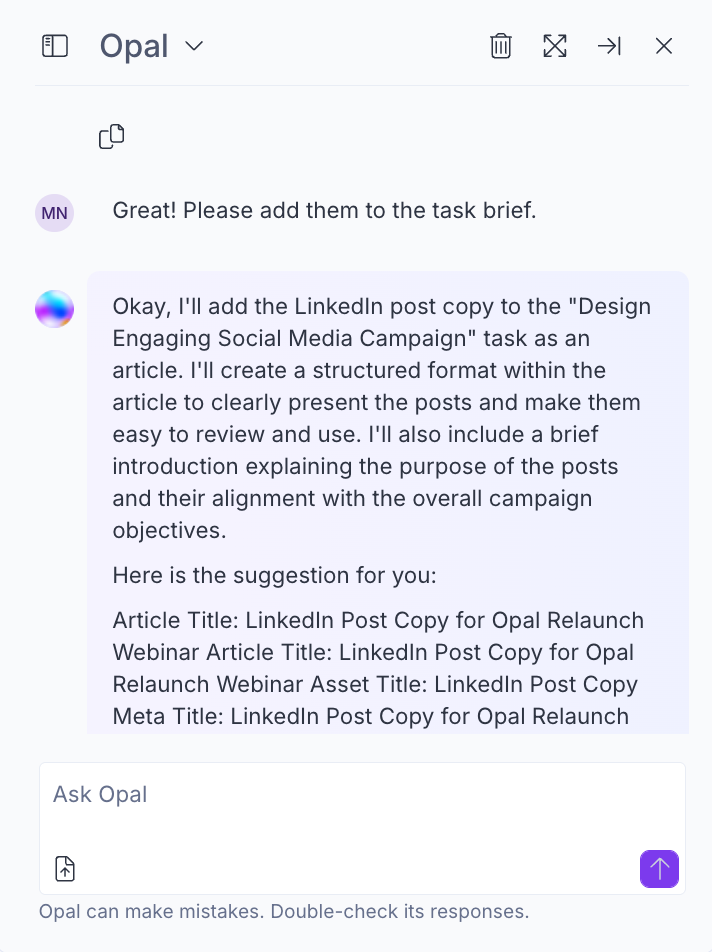The height and width of the screenshot is (952, 712).
Task: Open the file upload icon
Action: pos(65,869)
